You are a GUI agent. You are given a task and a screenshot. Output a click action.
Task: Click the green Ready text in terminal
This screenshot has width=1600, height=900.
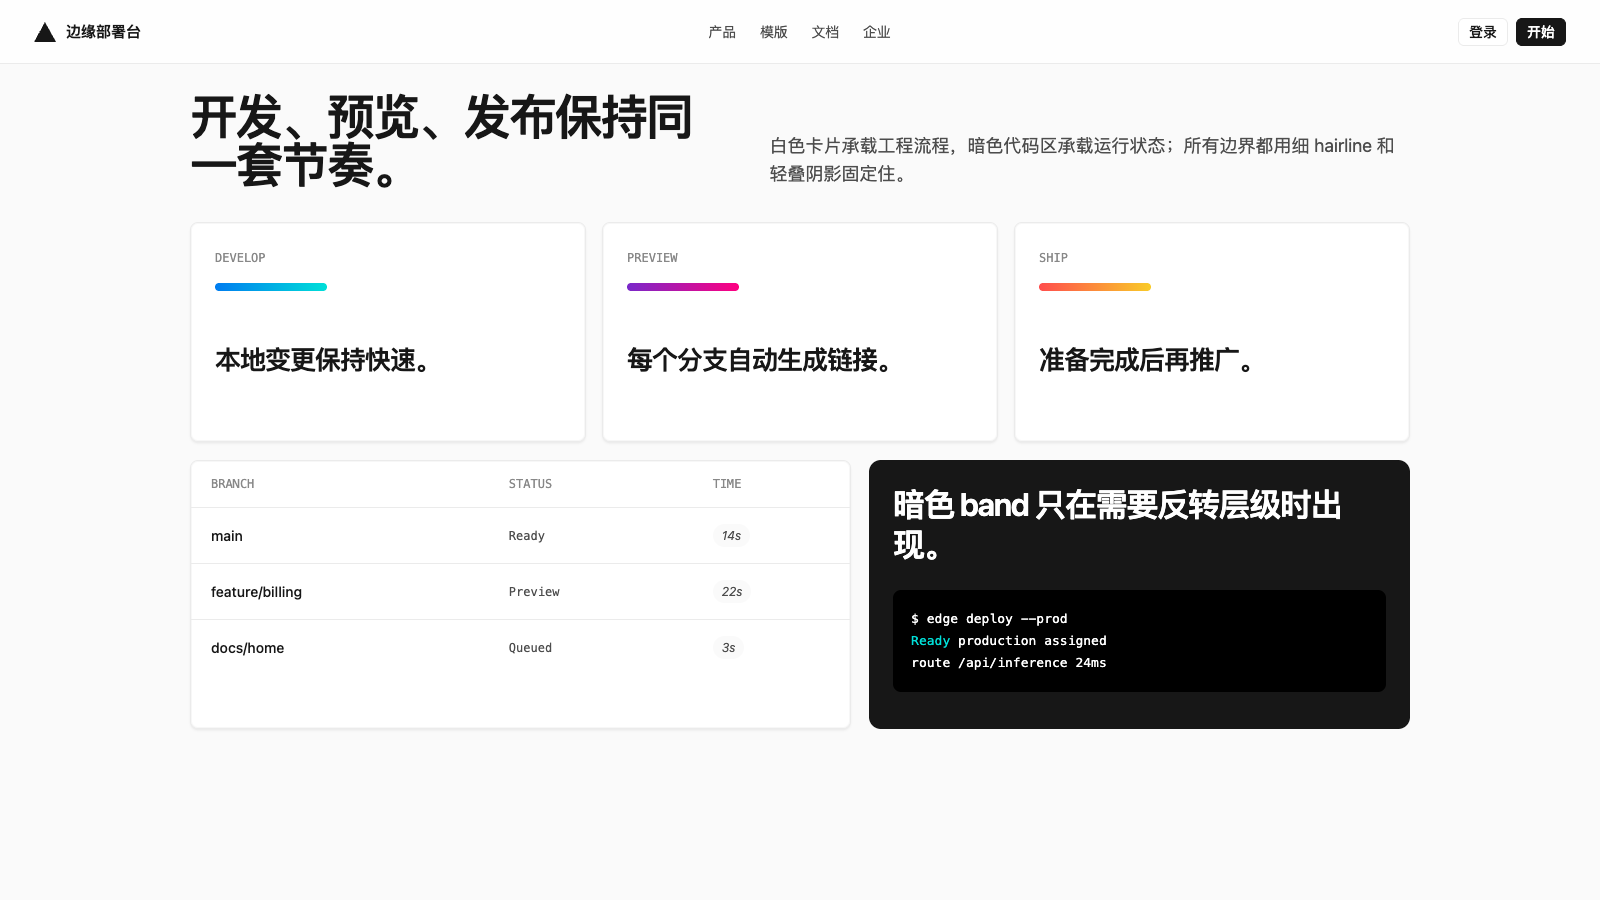(x=930, y=641)
